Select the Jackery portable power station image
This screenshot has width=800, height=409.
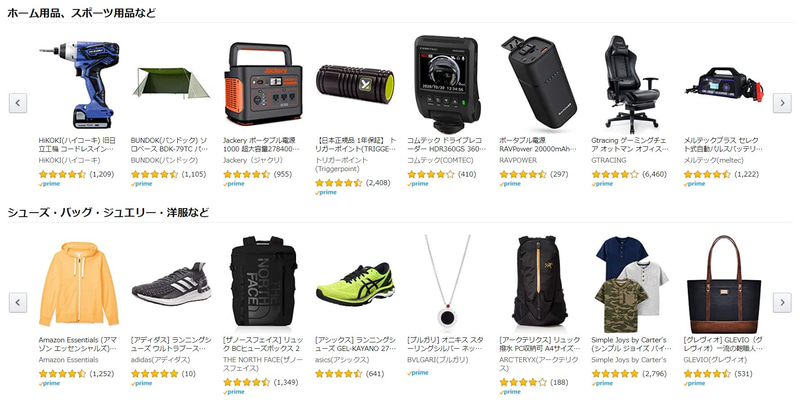263,84
